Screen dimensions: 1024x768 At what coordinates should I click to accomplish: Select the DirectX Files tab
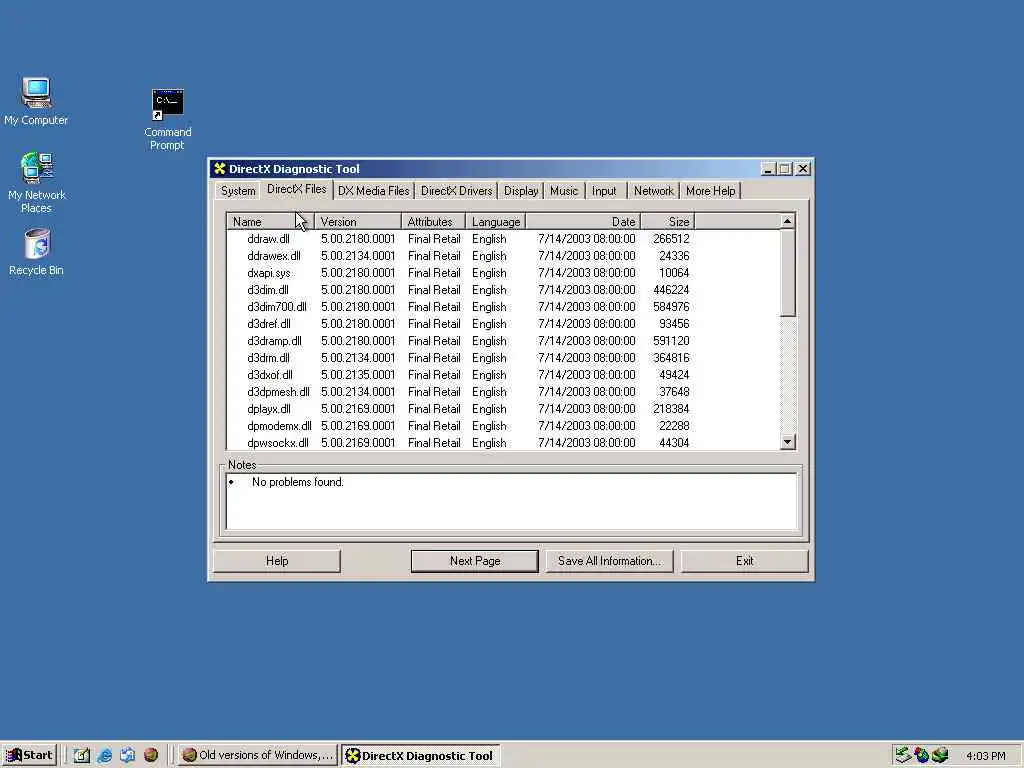296,189
